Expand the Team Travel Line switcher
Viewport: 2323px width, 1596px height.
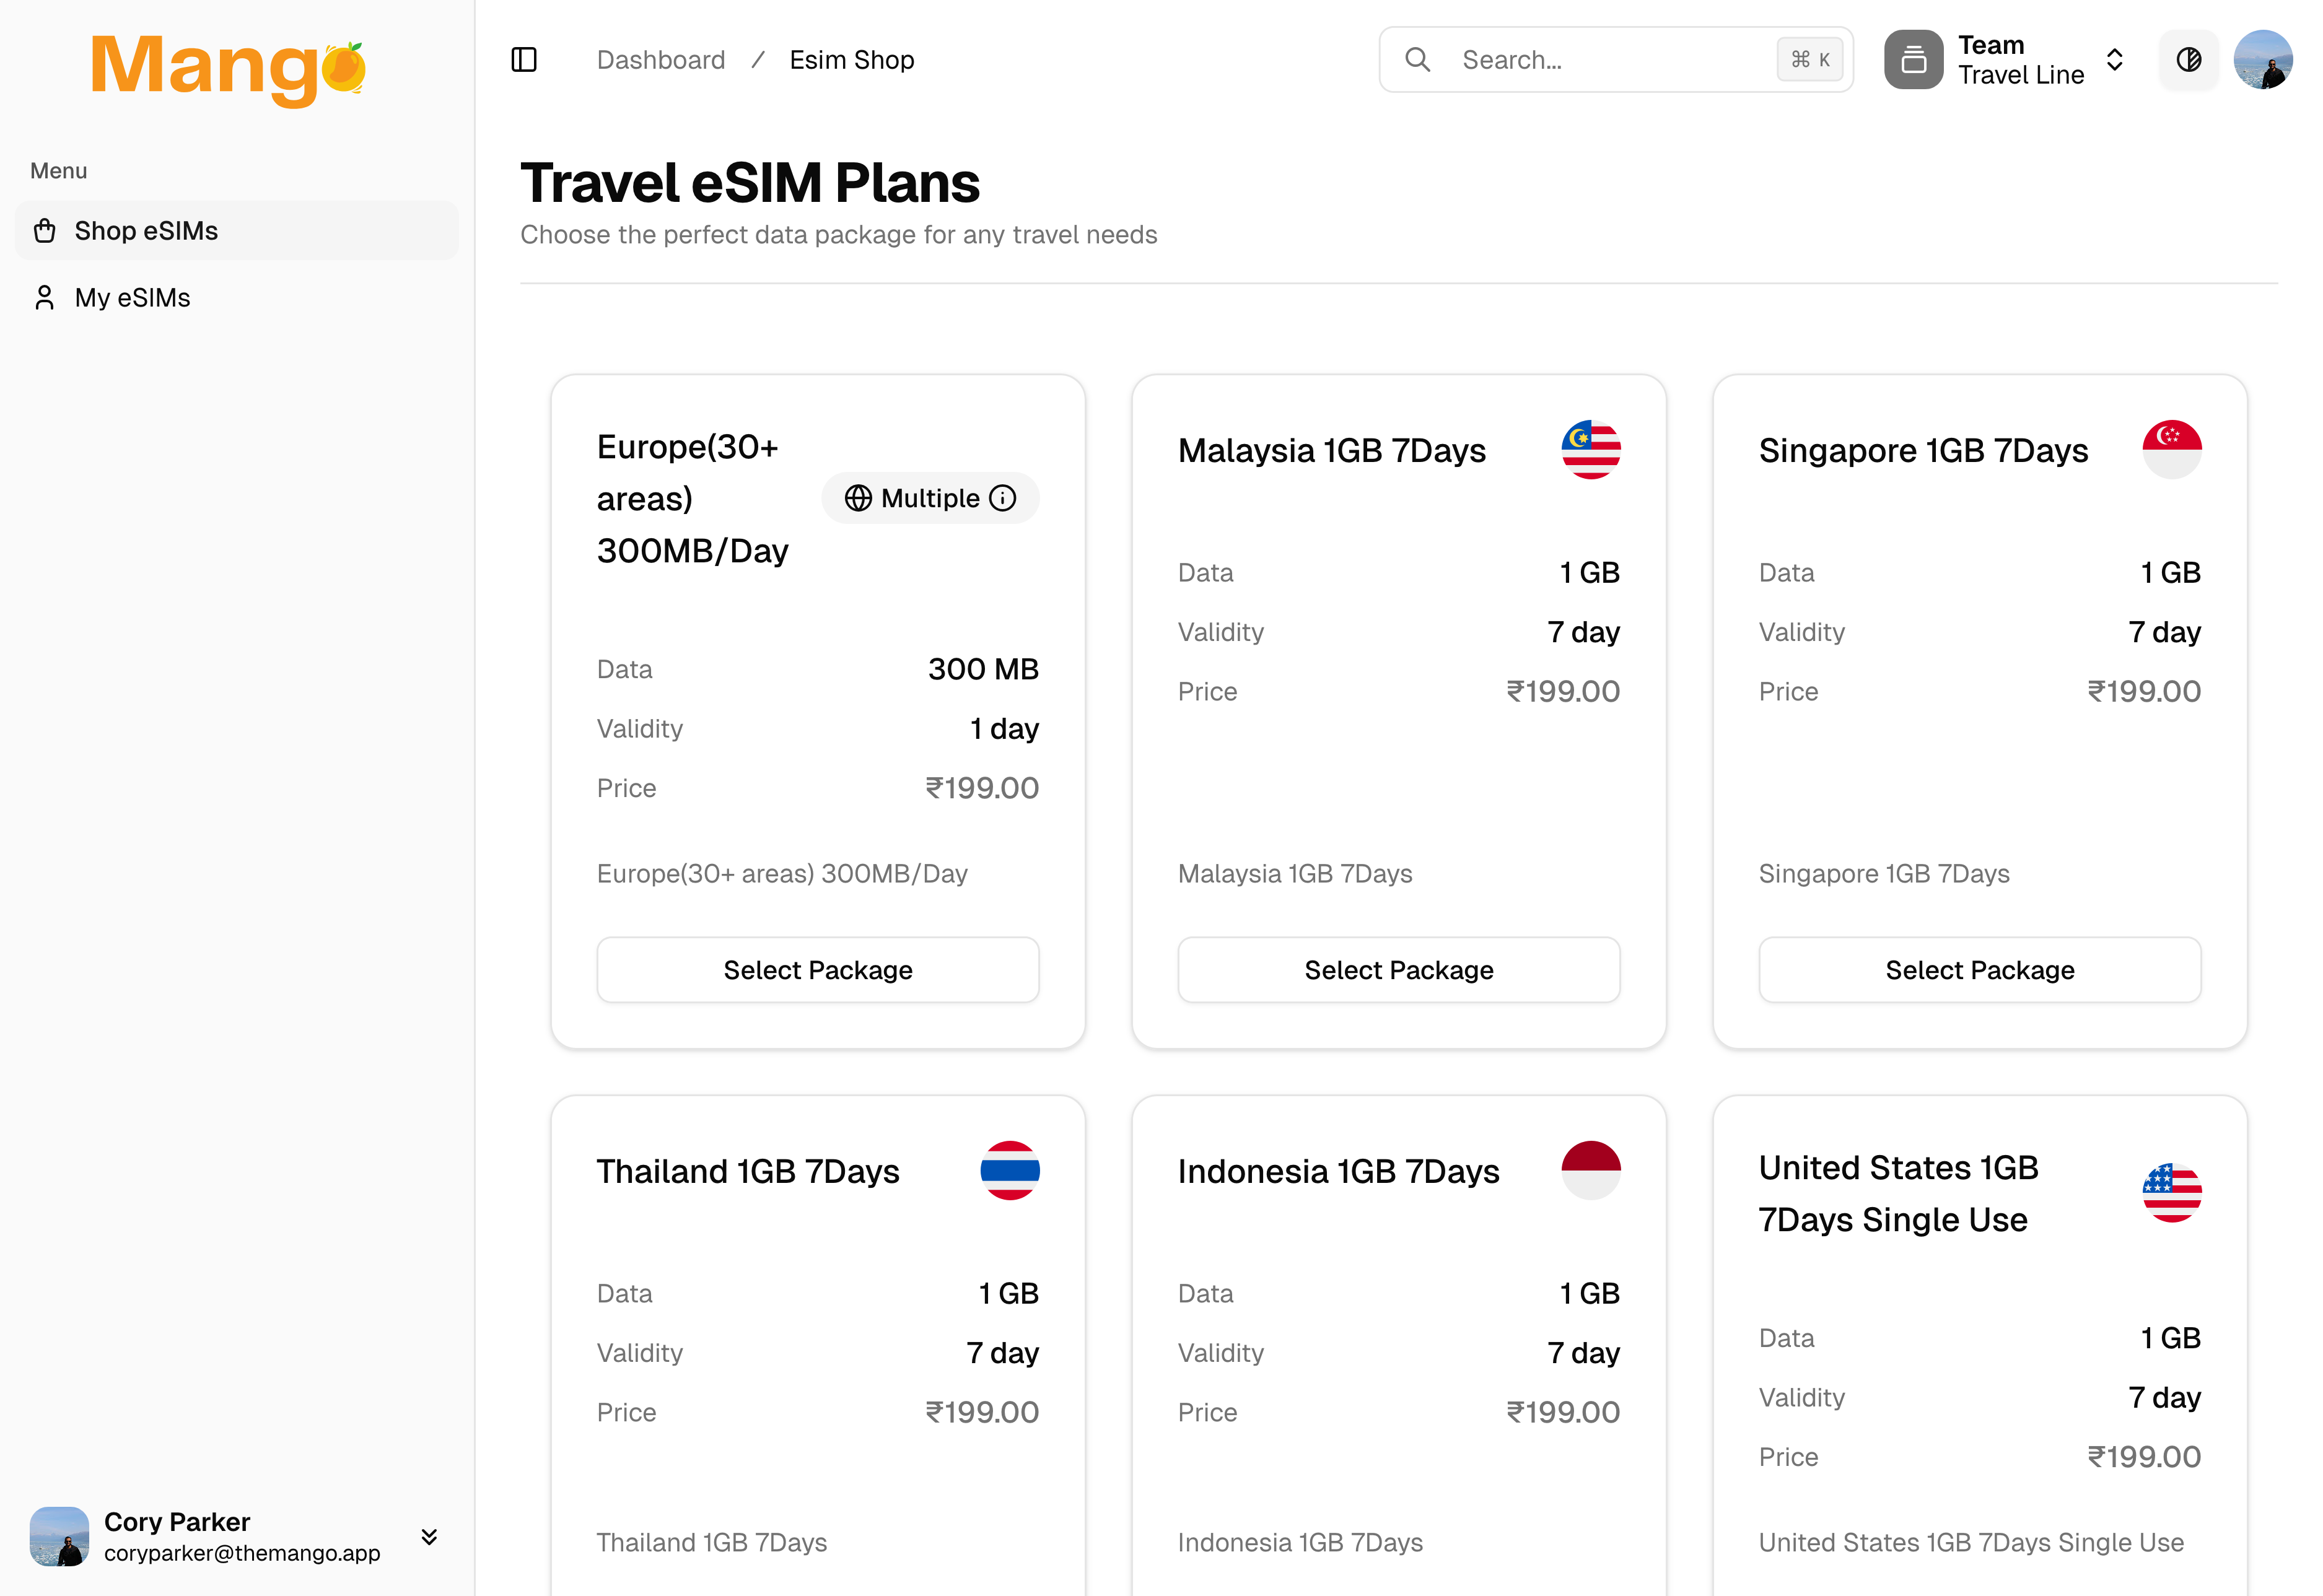[x=2005, y=60]
